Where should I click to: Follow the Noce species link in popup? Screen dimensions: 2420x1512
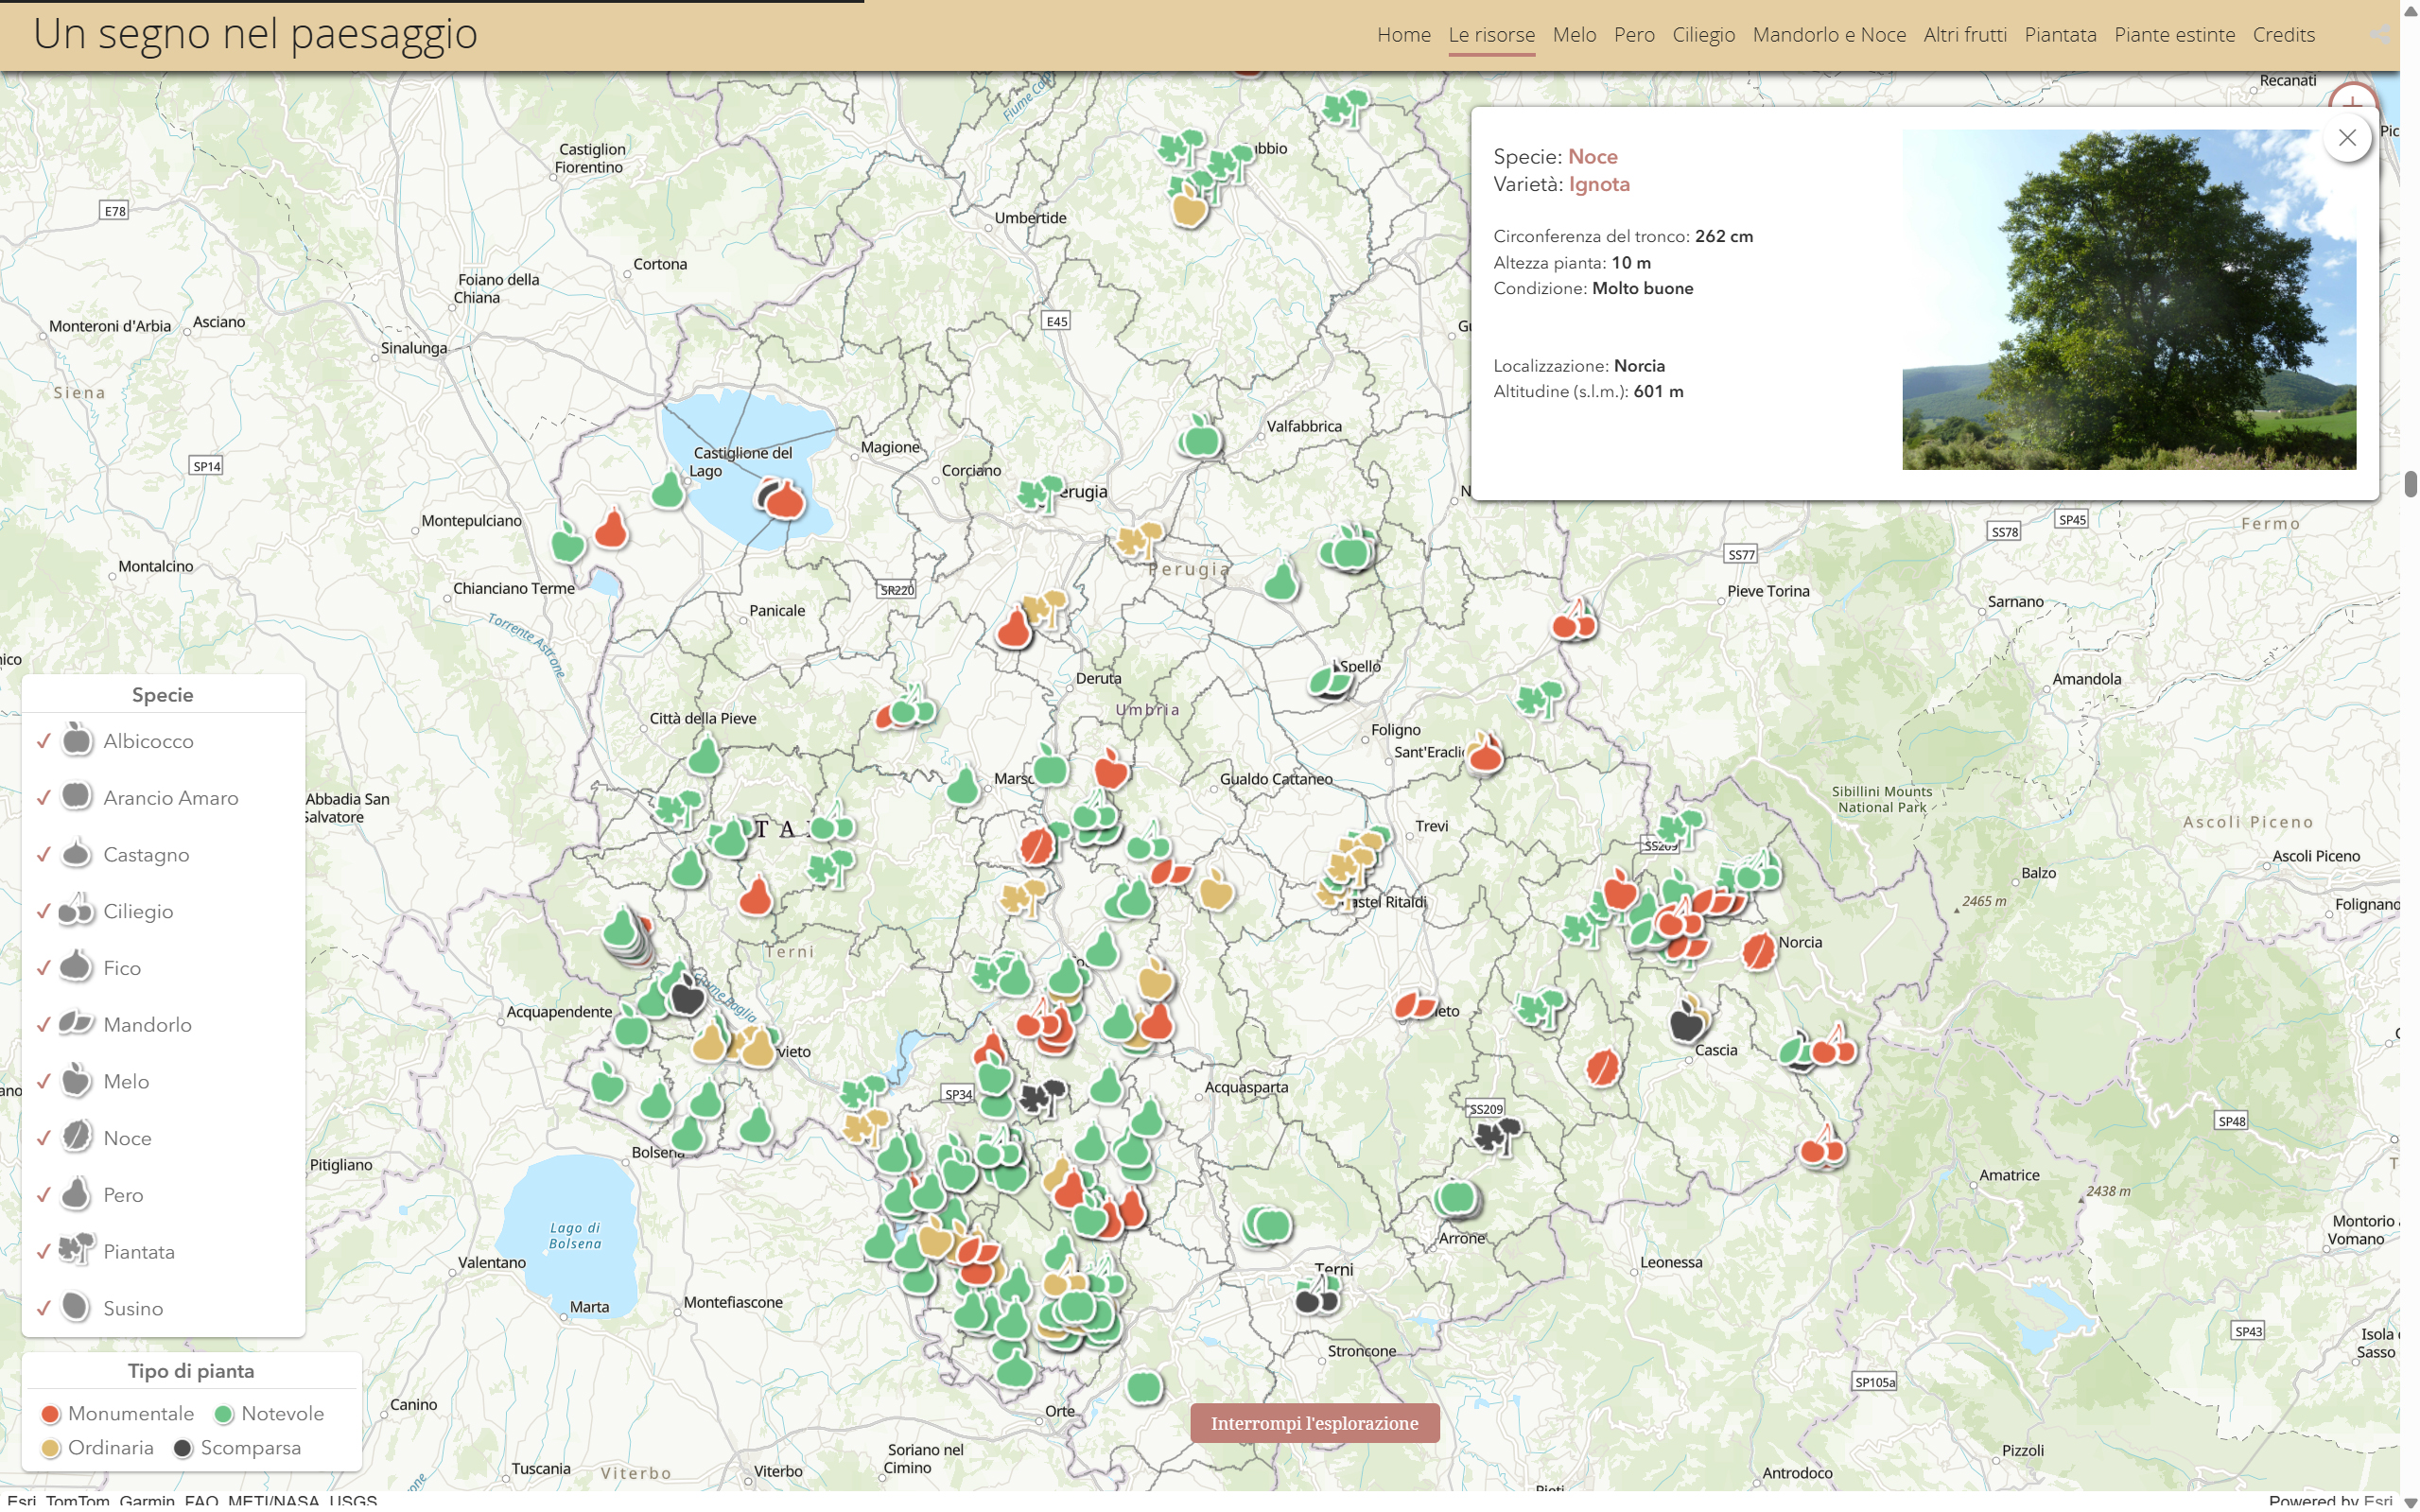click(1592, 157)
